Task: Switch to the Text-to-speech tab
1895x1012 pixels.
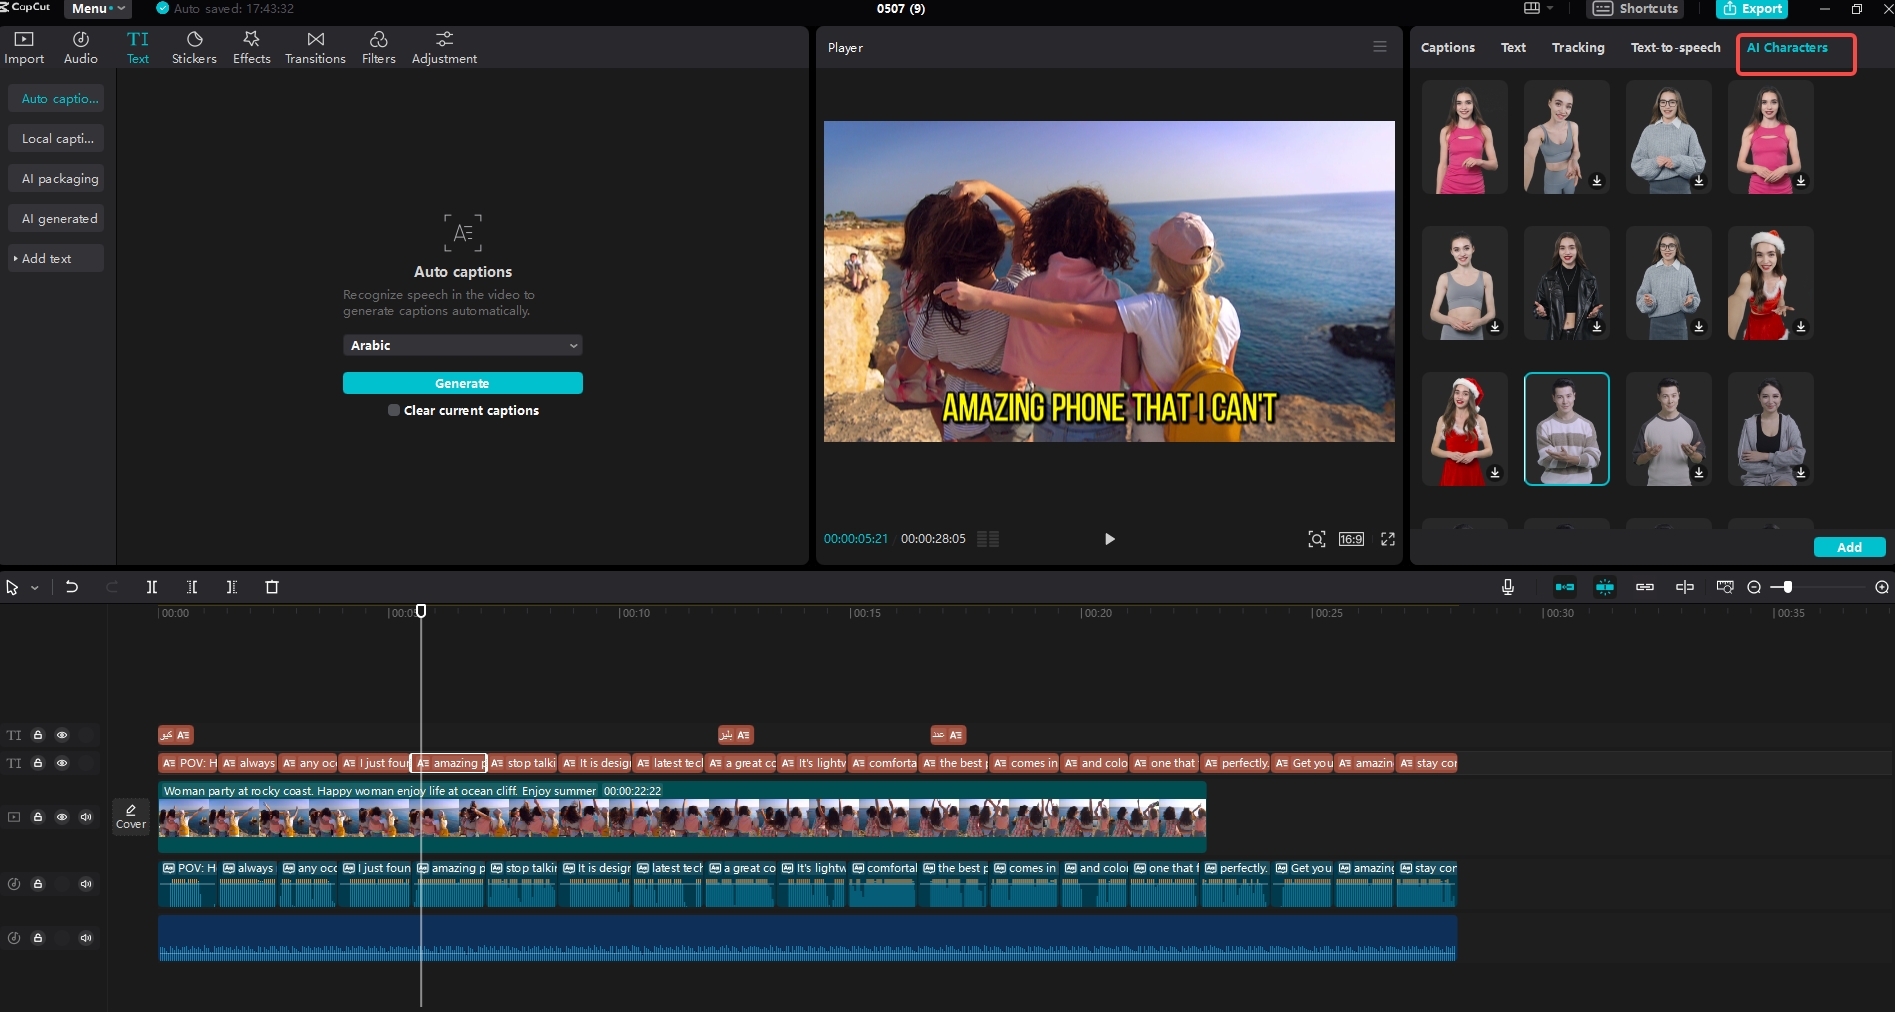Action: tap(1675, 48)
